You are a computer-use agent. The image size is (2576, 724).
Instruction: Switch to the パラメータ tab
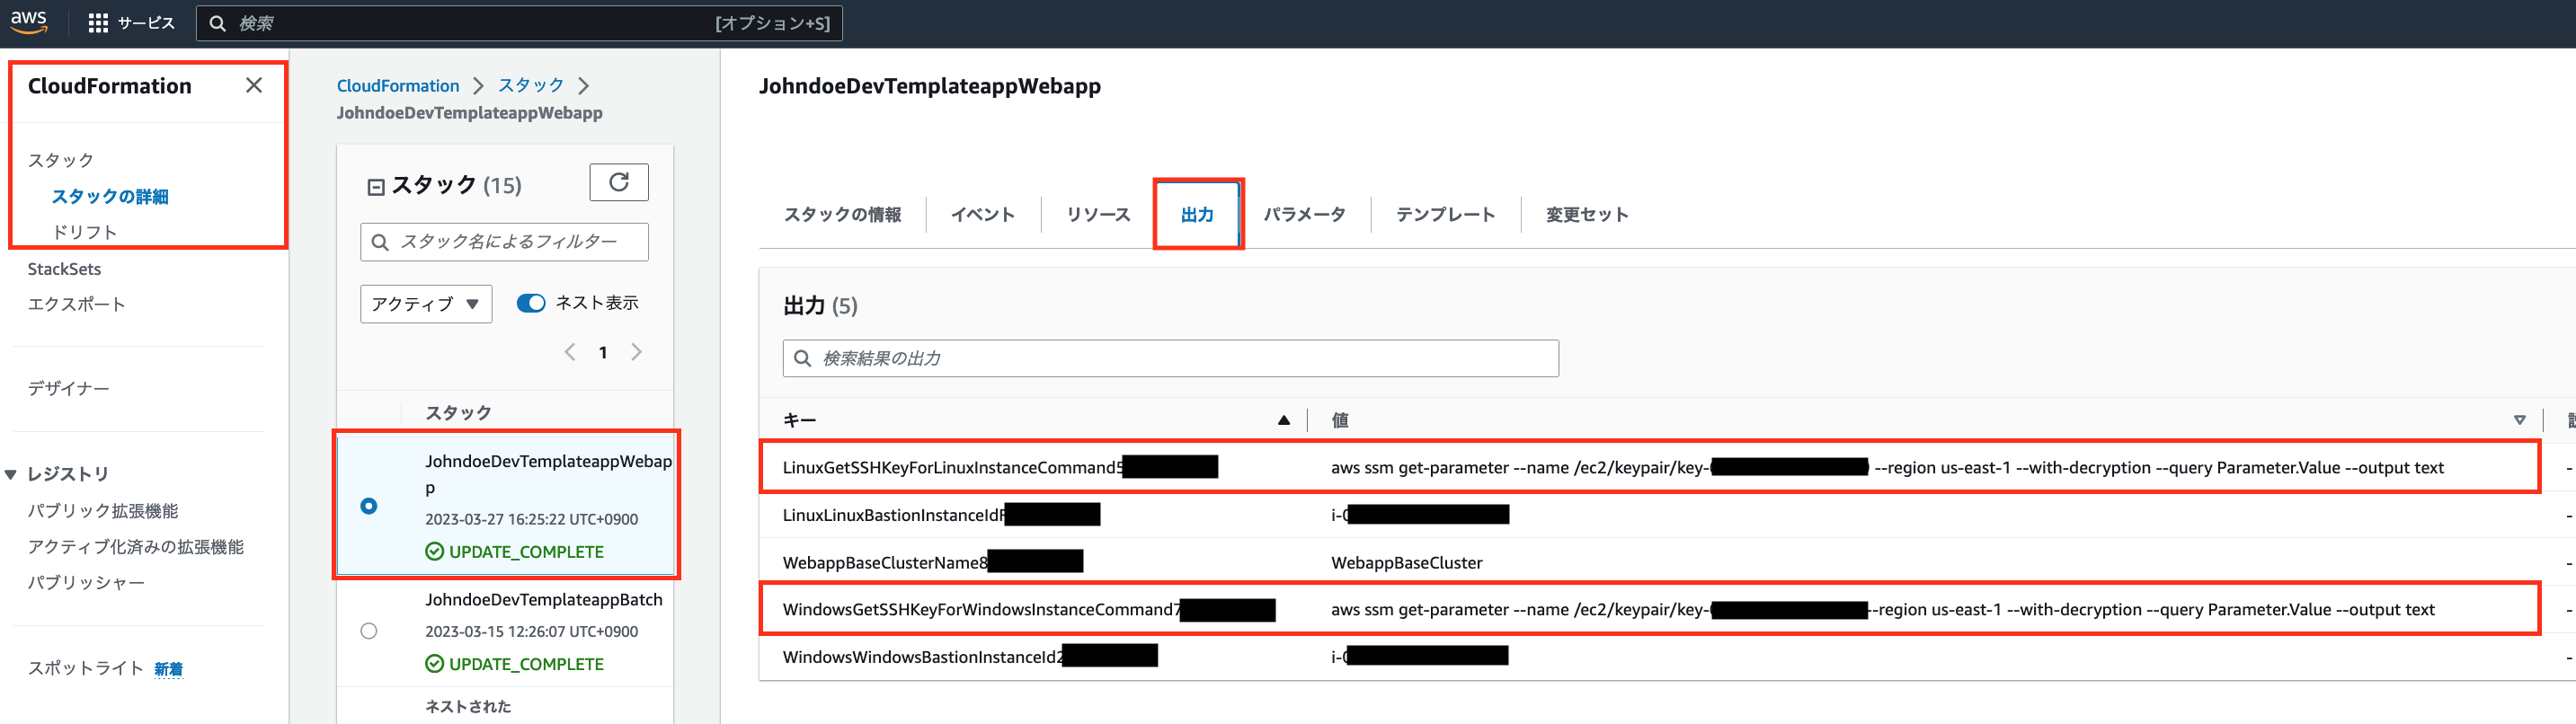click(x=1304, y=215)
